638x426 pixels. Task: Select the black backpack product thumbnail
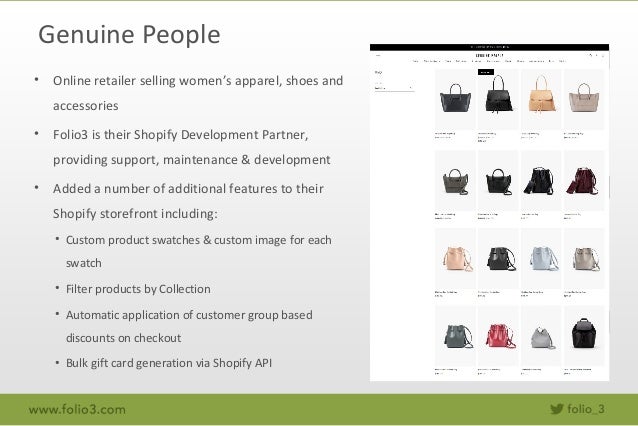click(583, 336)
